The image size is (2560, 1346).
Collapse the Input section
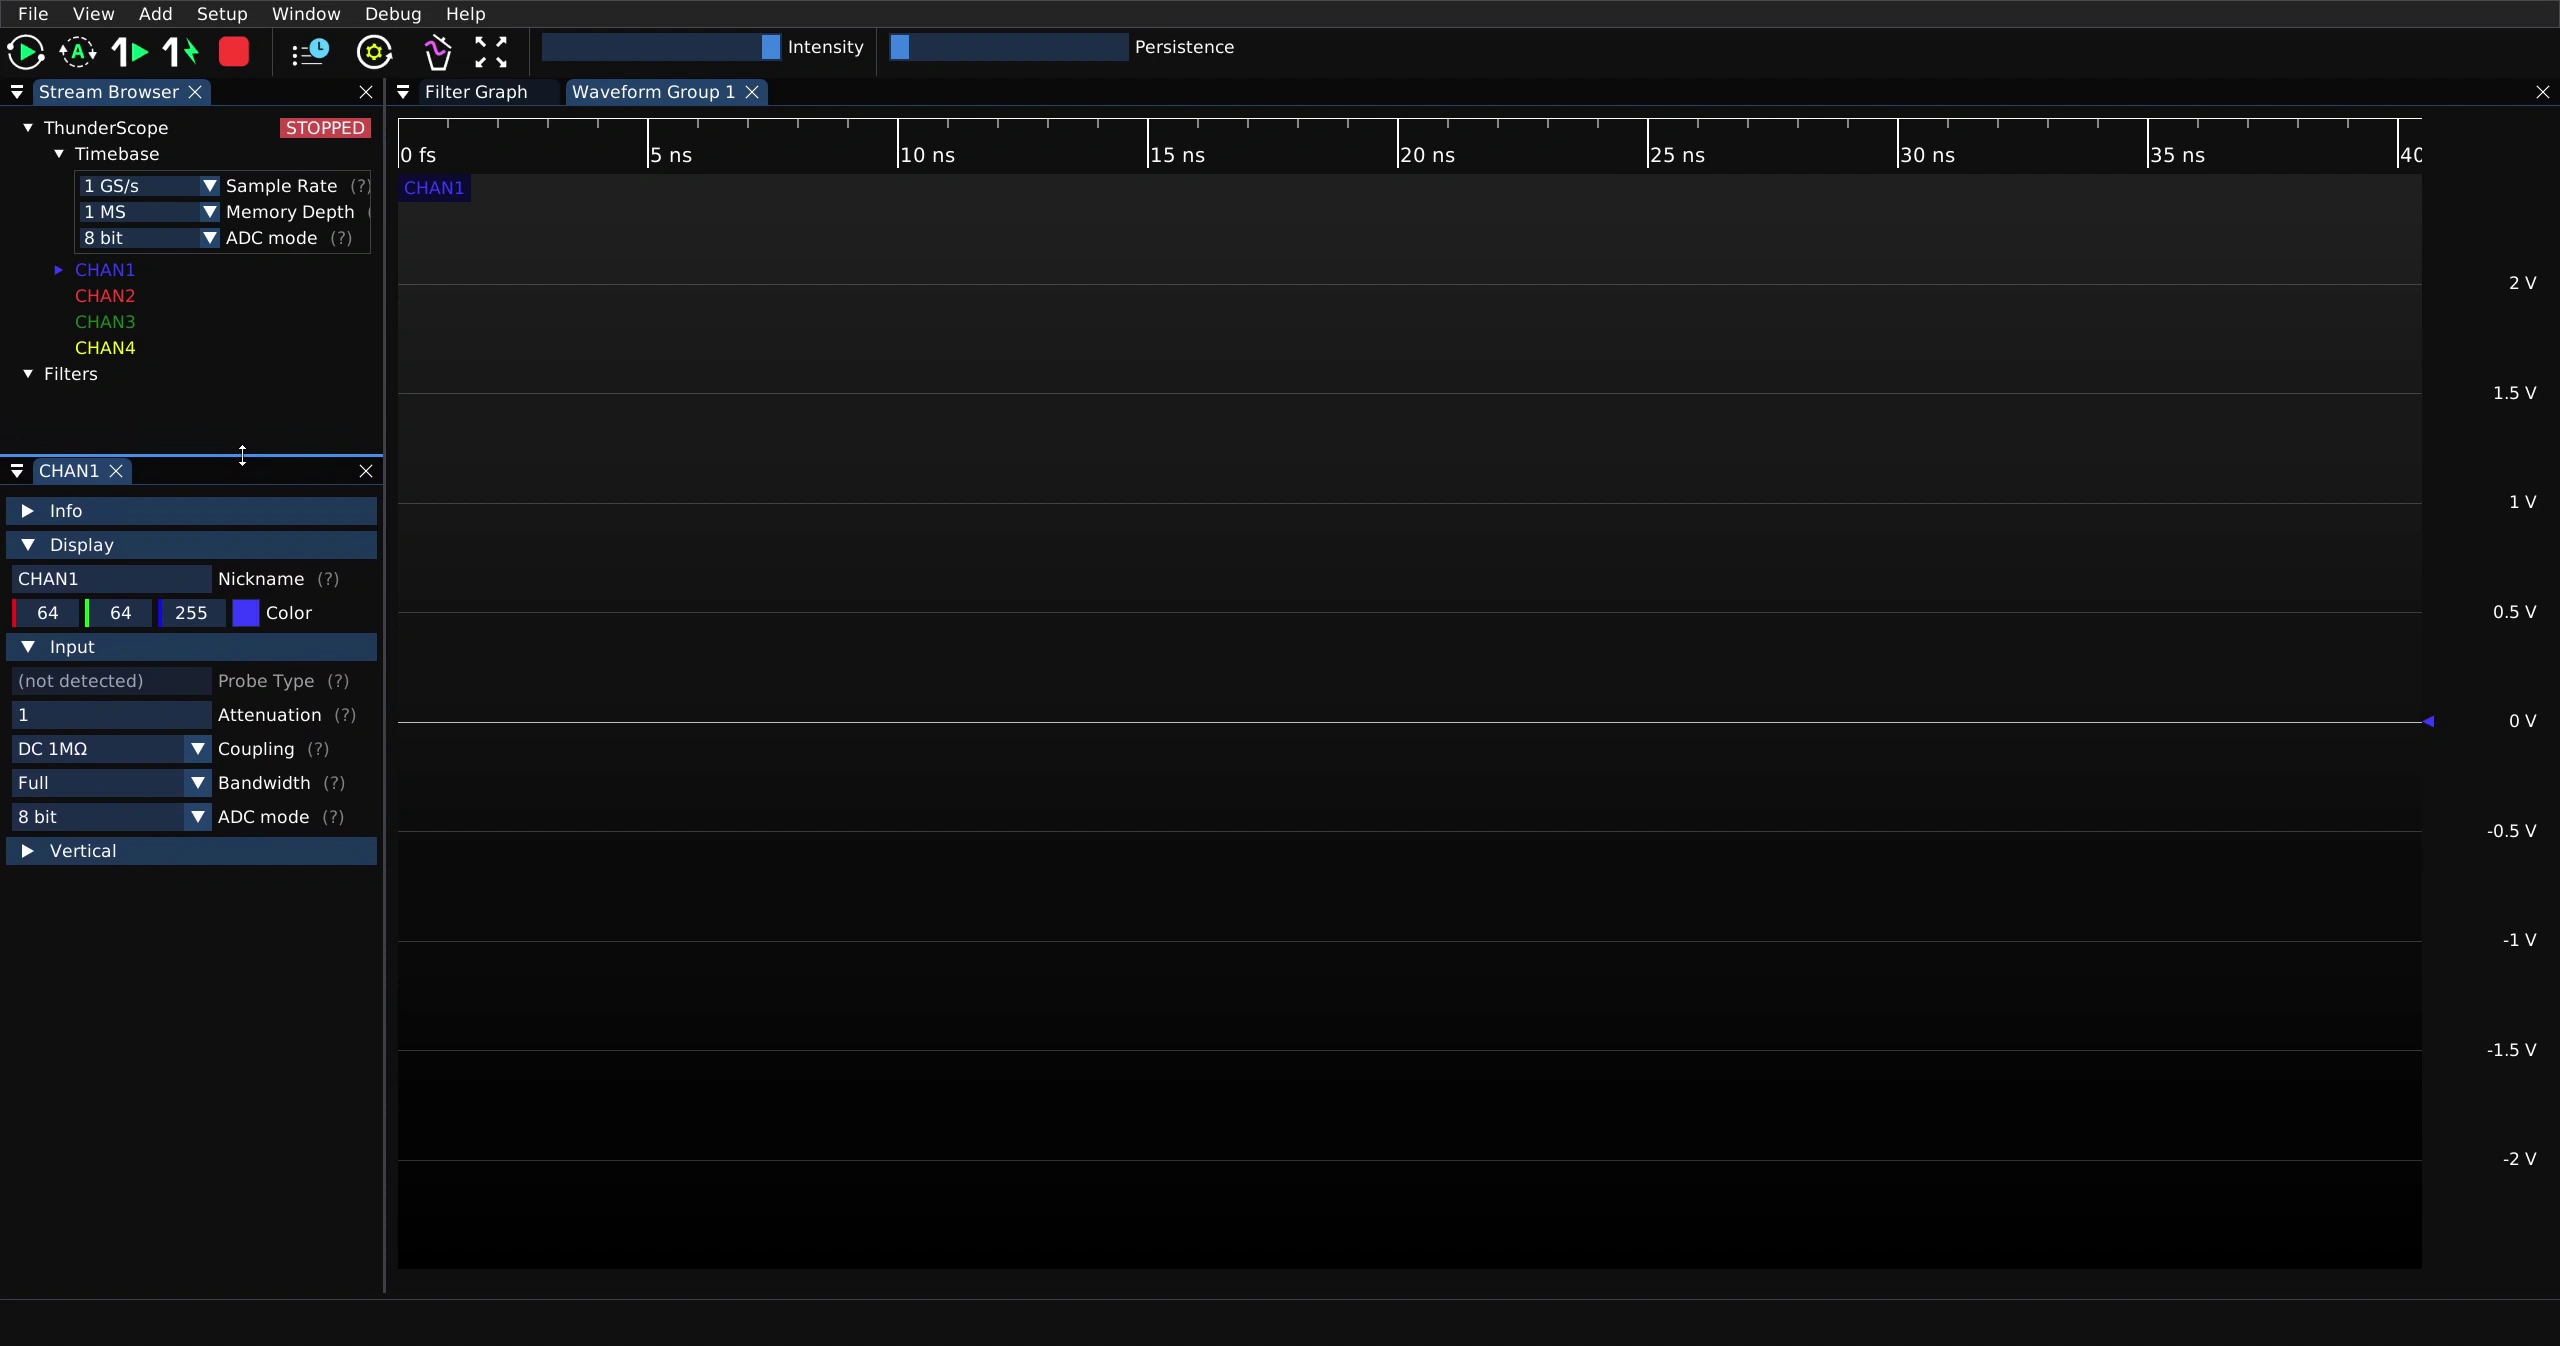click(191, 647)
